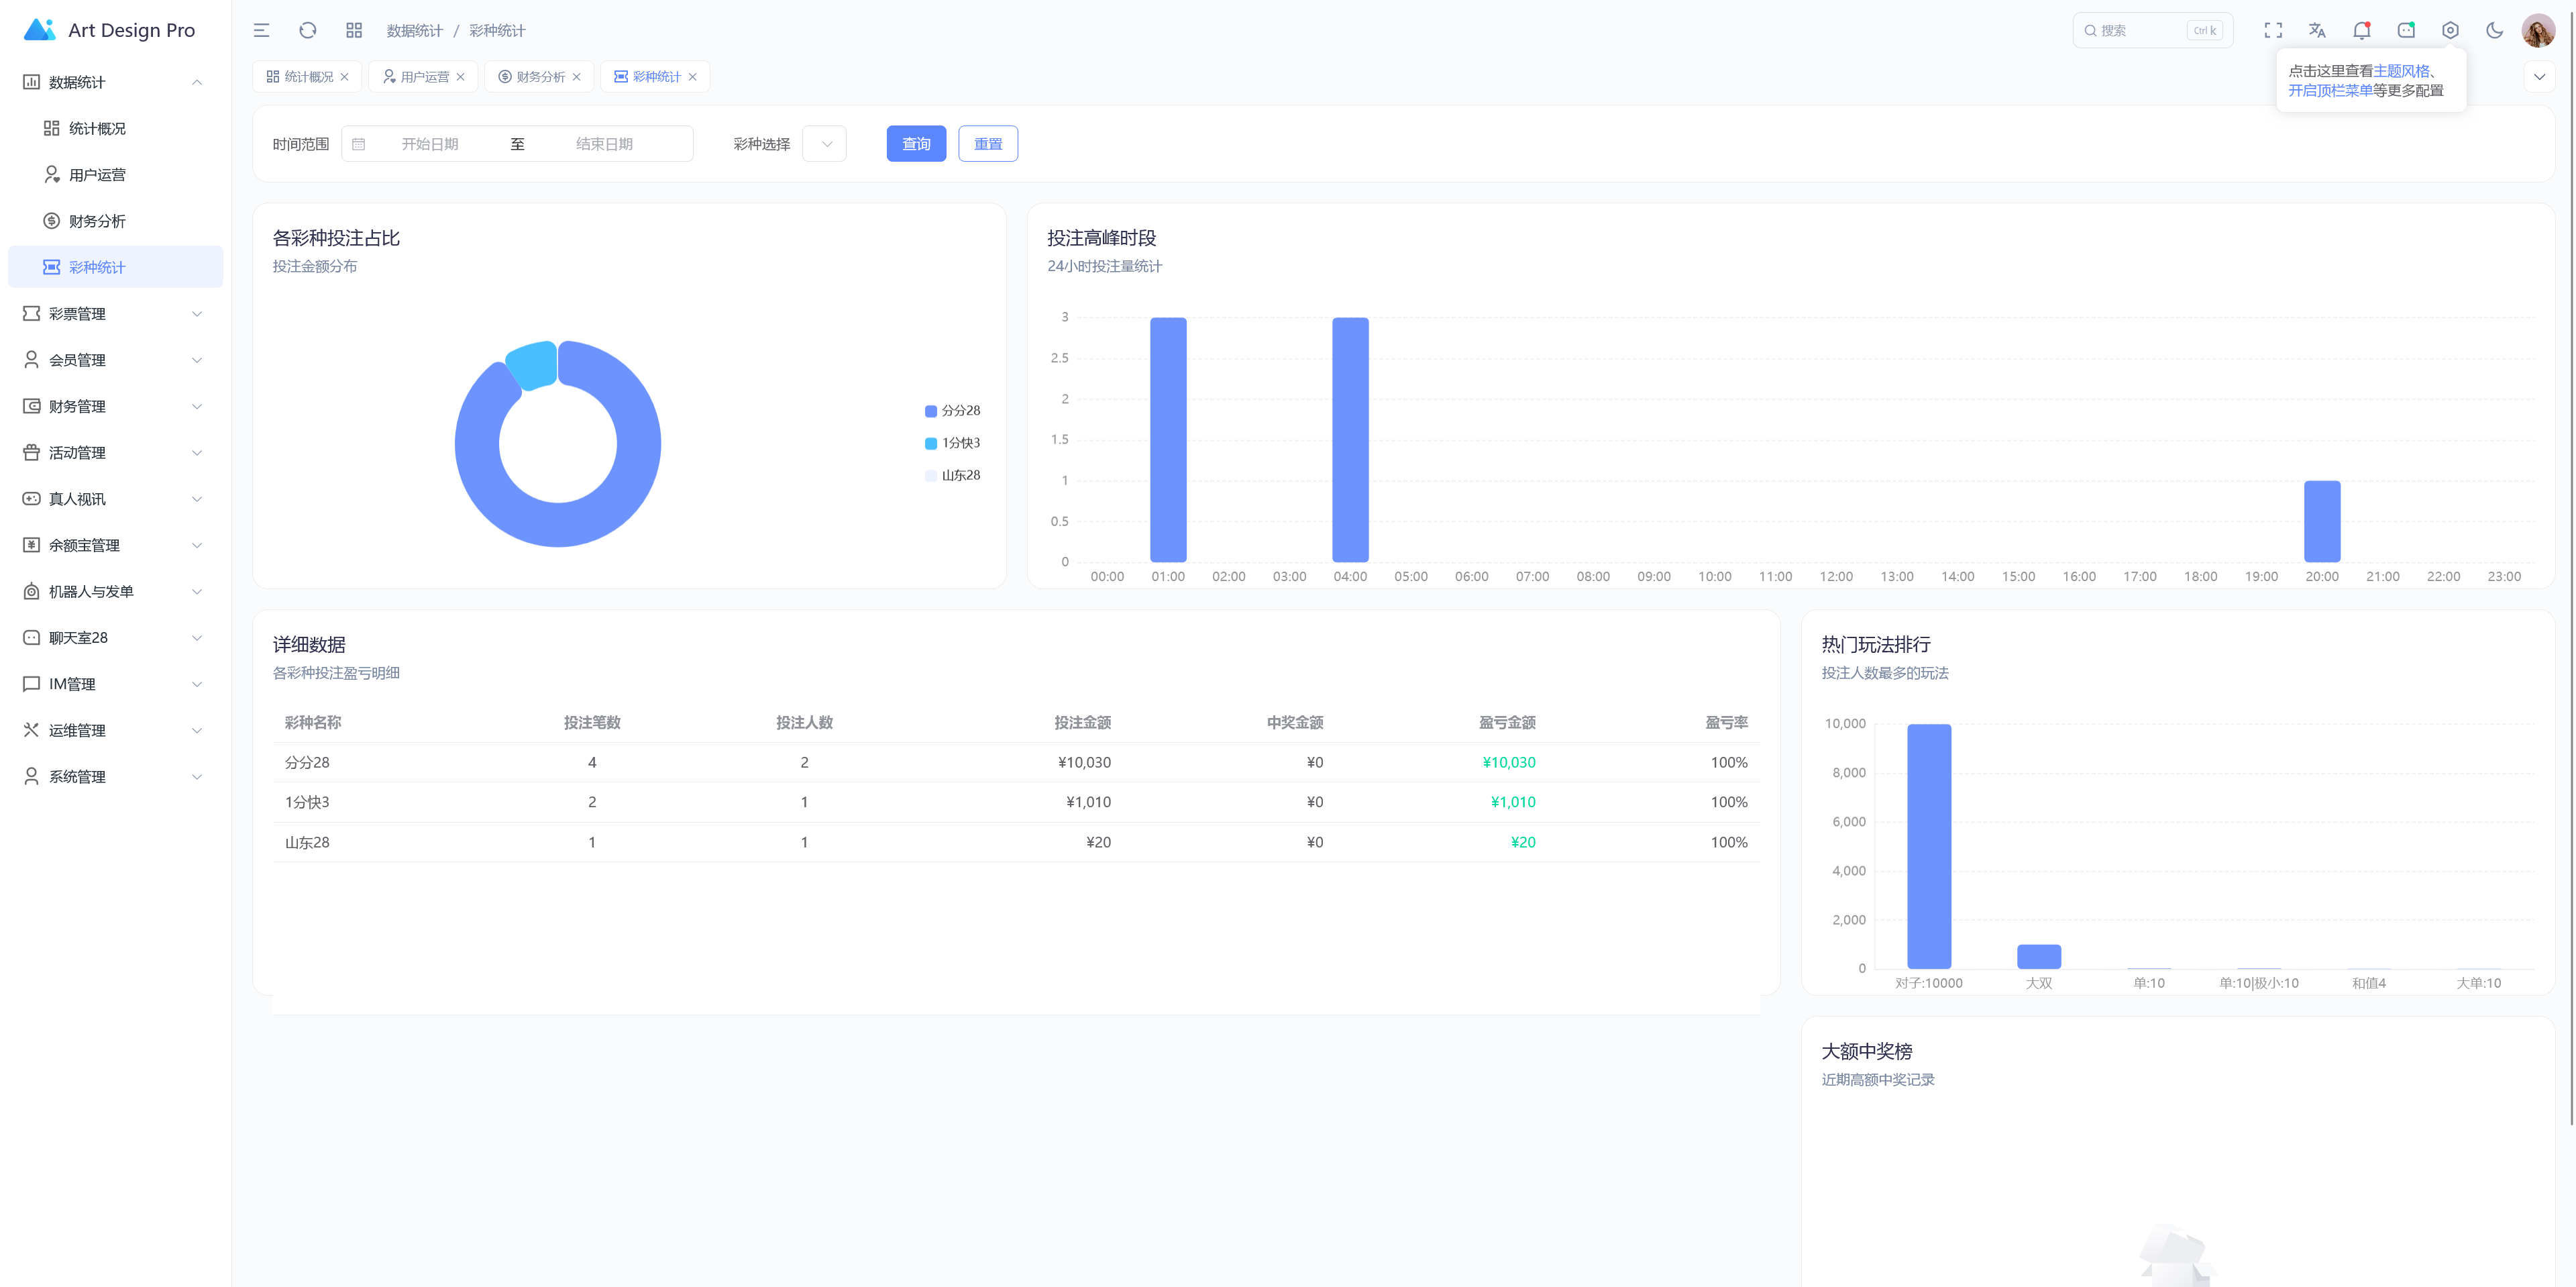Open the language translation icon
Image resolution: width=2576 pixels, height=1287 pixels.
click(x=2317, y=30)
